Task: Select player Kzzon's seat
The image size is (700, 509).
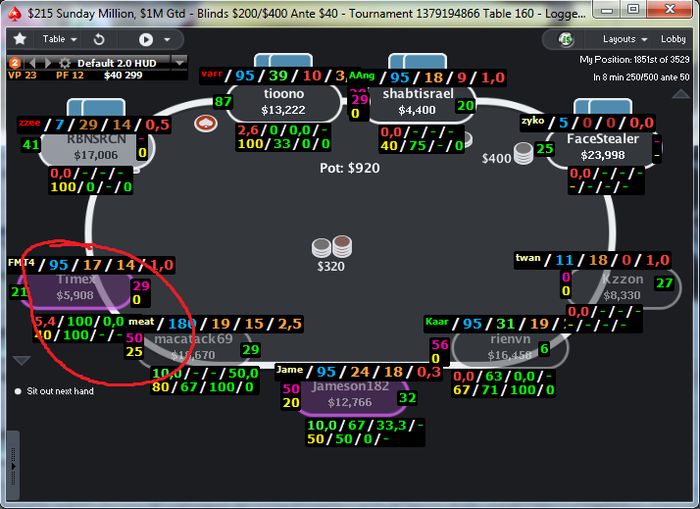Action: 623,287
